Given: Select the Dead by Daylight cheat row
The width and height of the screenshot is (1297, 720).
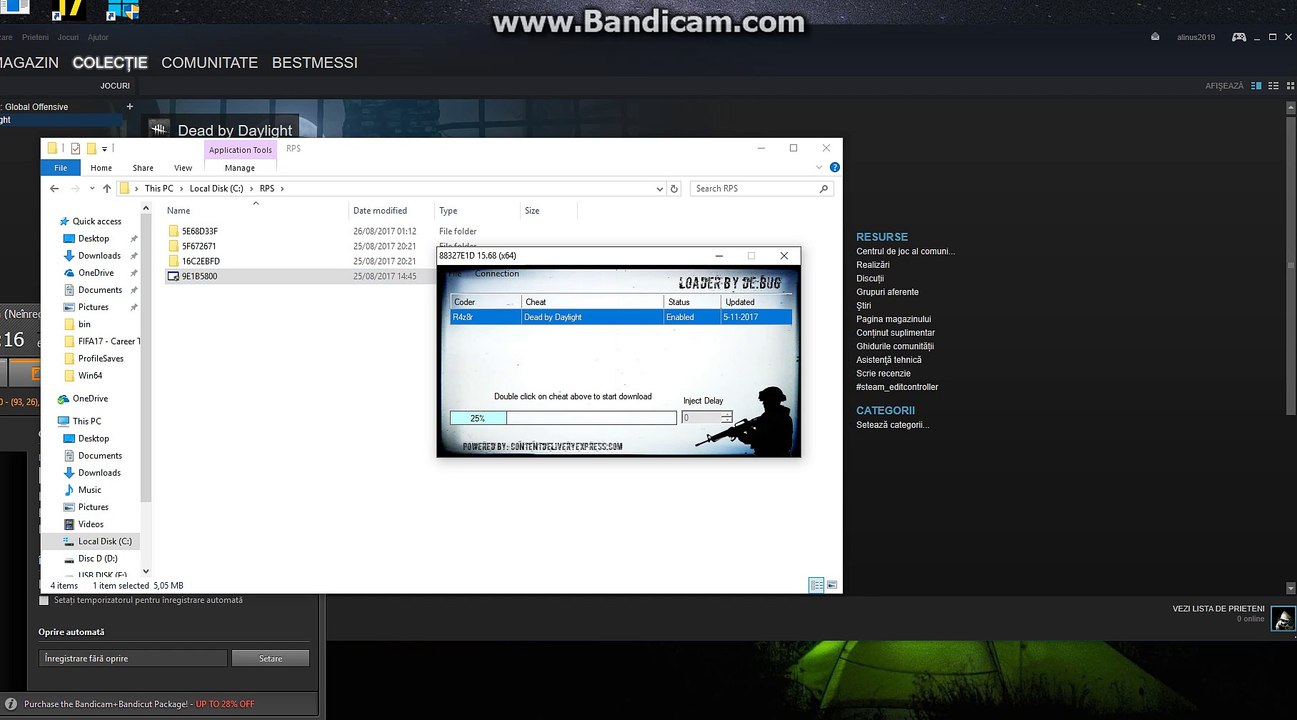Looking at the screenshot, I should (620, 317).
